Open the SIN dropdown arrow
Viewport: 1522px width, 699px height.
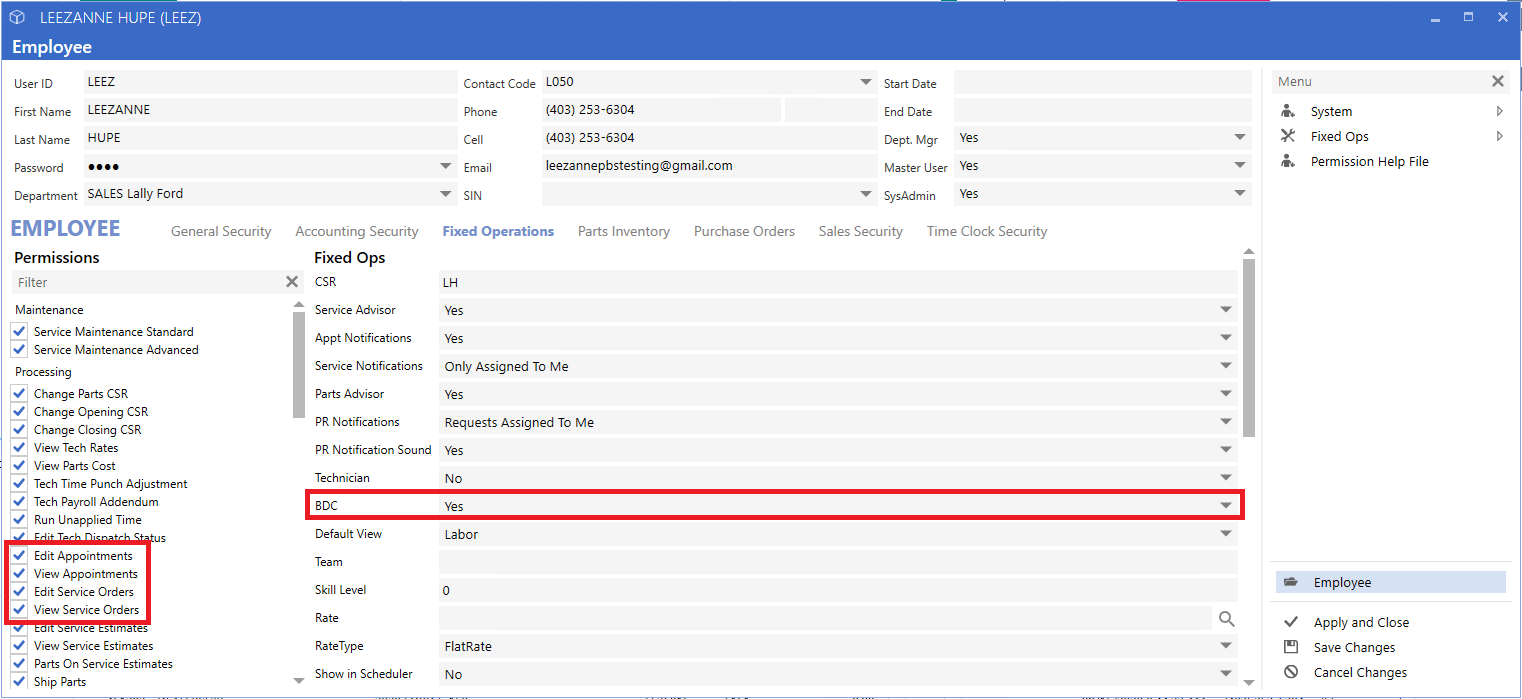click(x=865, y=194)
